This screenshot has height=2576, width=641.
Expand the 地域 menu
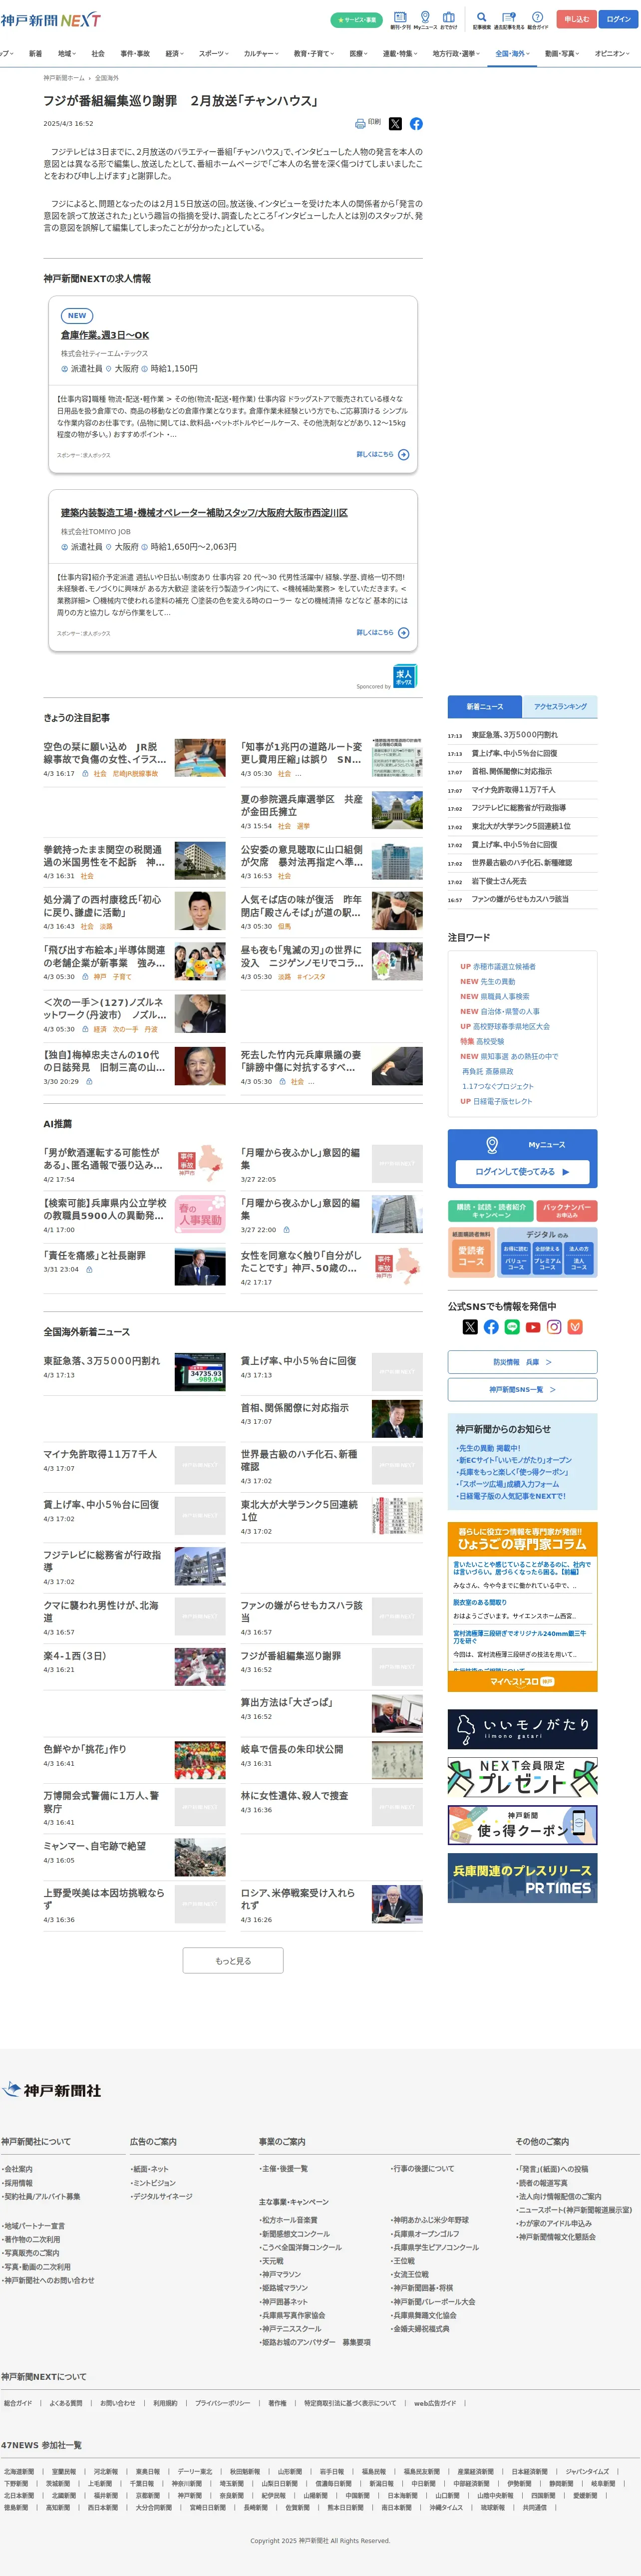click(67, 54)
